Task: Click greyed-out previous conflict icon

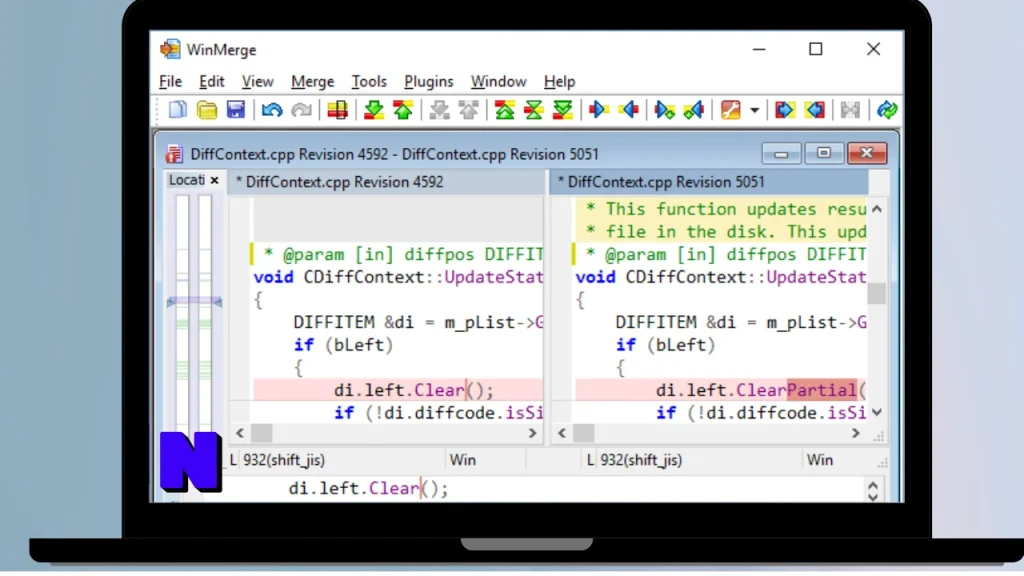Action: [x=469, y=110]
